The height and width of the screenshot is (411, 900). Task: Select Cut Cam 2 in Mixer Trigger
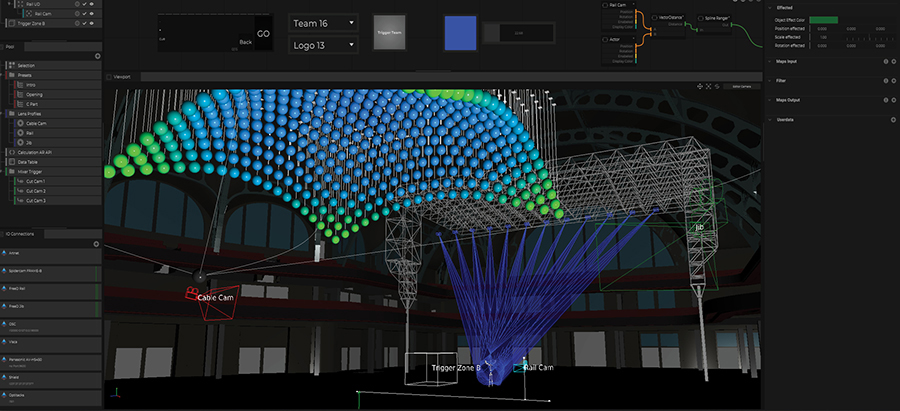point(36,190)
